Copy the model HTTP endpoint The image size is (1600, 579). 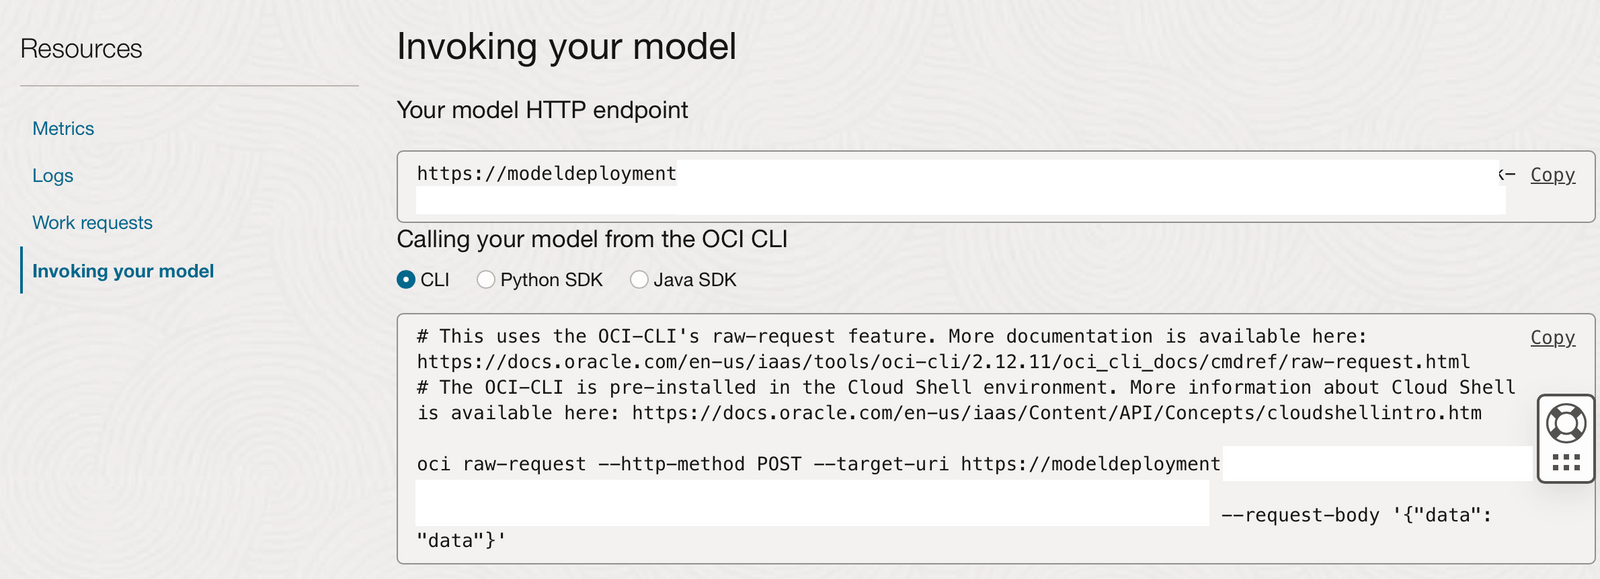1552,175
